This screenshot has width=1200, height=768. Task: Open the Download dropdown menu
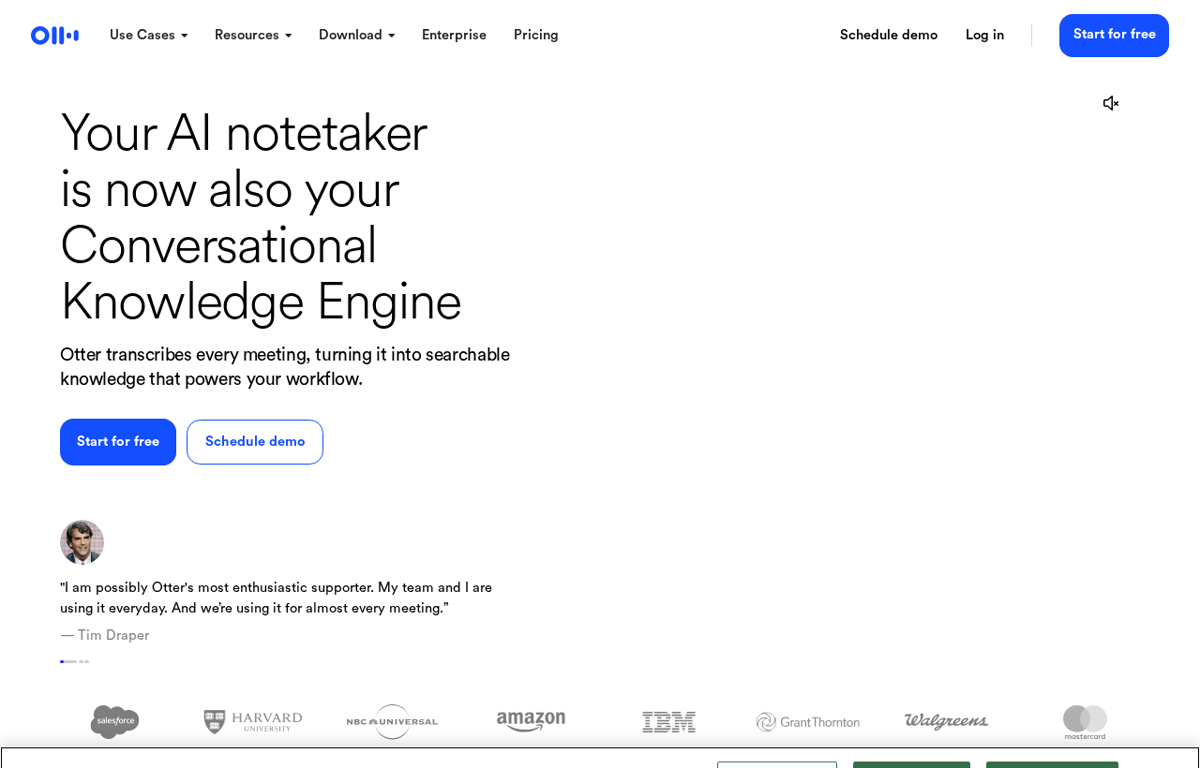pyautogui.click(x=357, y=35)
